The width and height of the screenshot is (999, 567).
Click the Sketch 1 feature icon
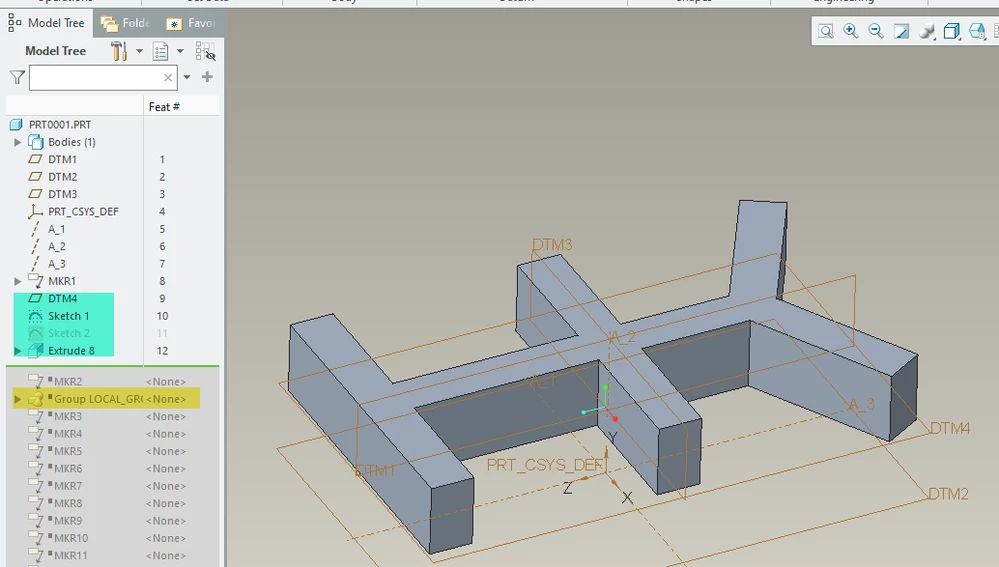36,316
